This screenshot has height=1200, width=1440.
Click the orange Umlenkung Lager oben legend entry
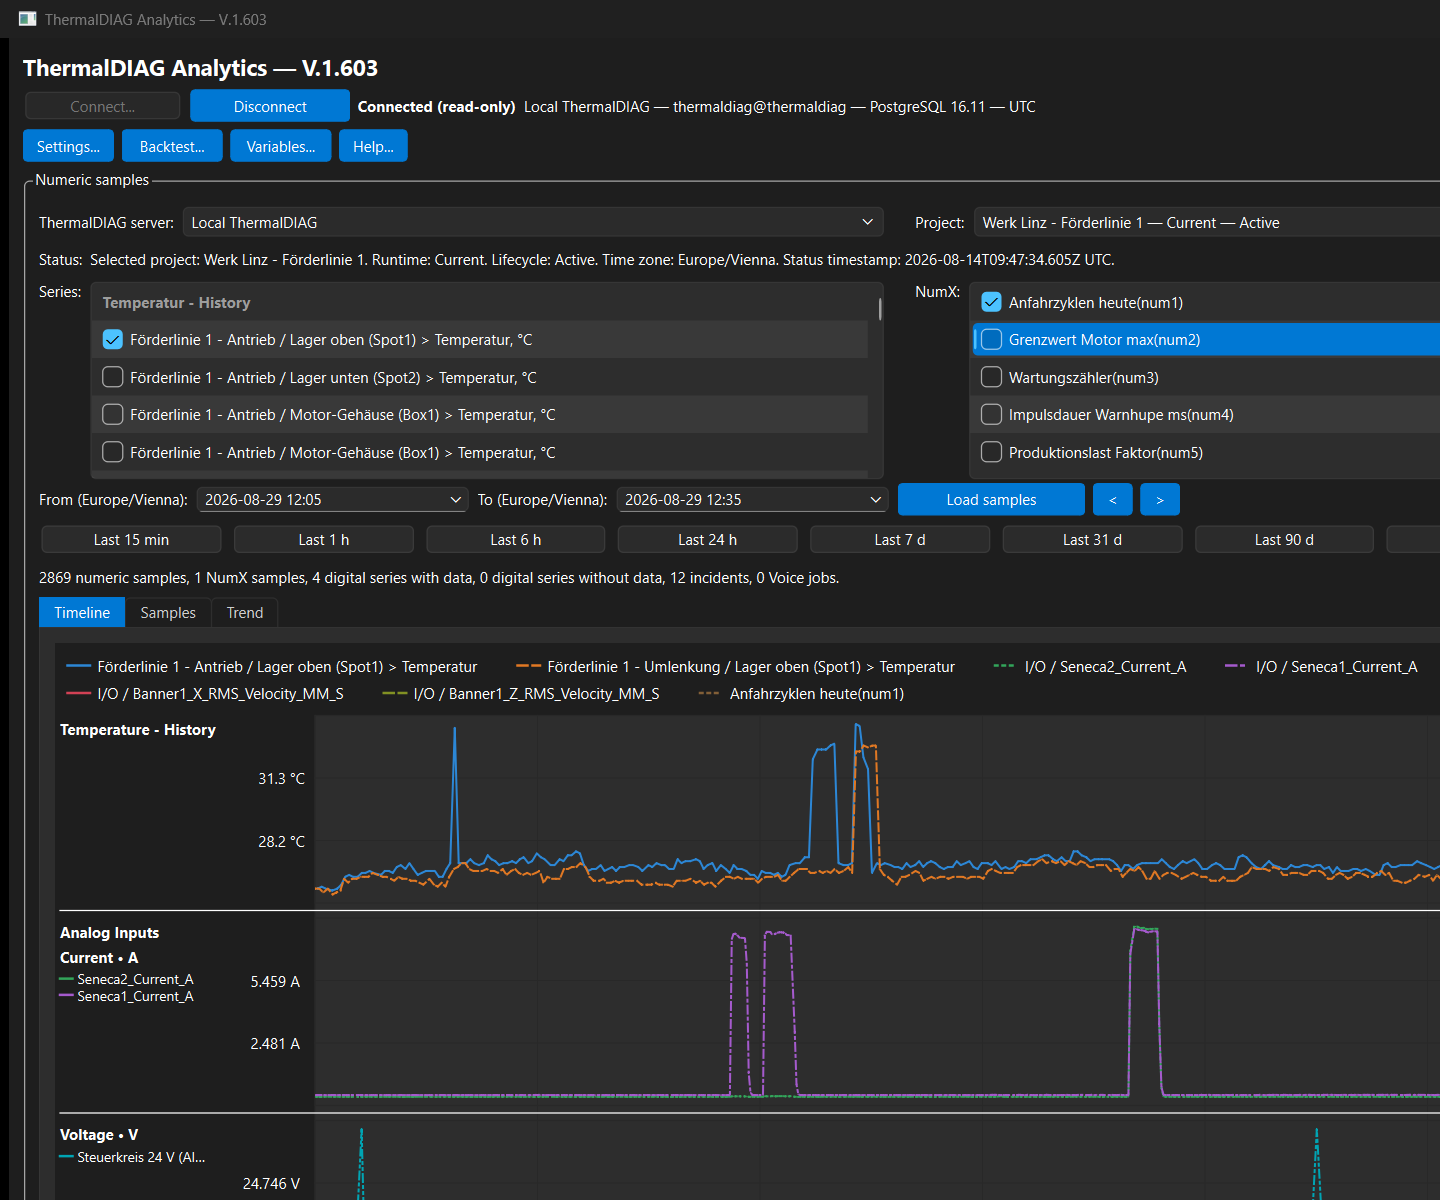pyautogui.click(x=736, y=666)
